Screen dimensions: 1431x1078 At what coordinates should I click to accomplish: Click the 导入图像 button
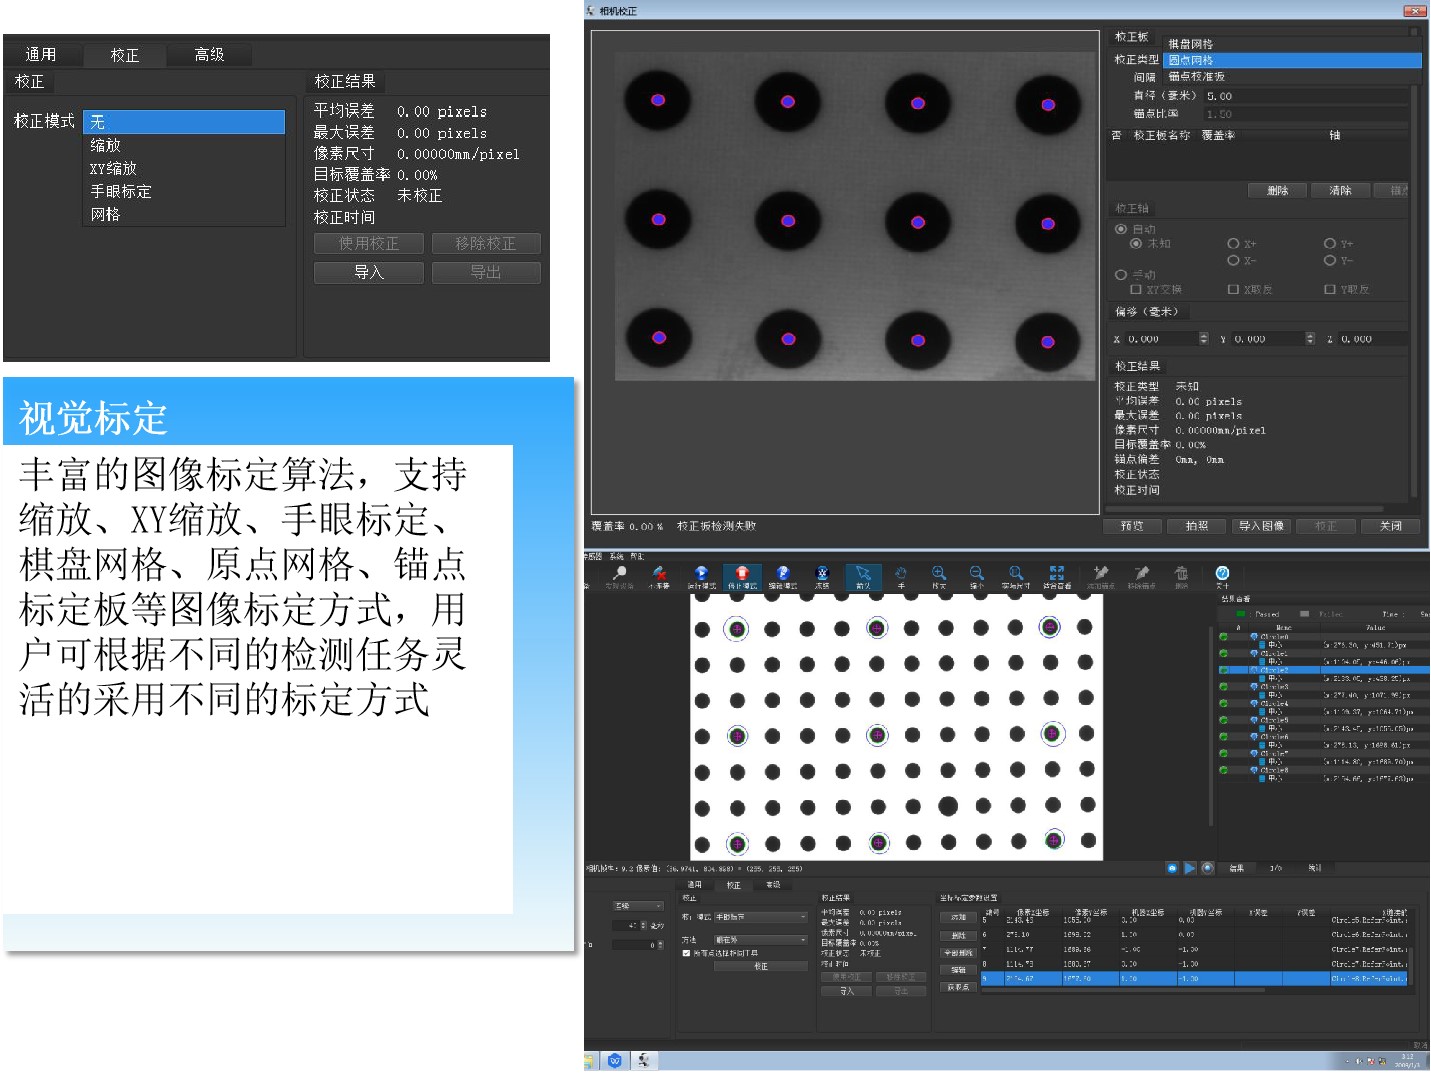coord(1261,526)
